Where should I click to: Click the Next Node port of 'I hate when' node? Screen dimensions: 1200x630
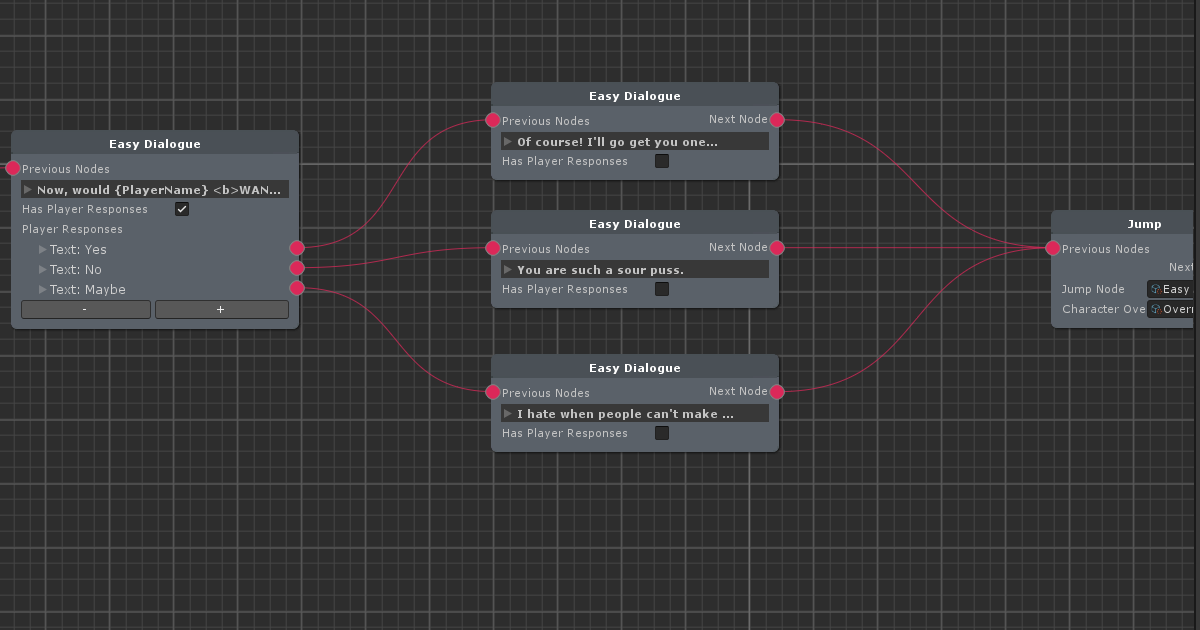pos(777,392)
